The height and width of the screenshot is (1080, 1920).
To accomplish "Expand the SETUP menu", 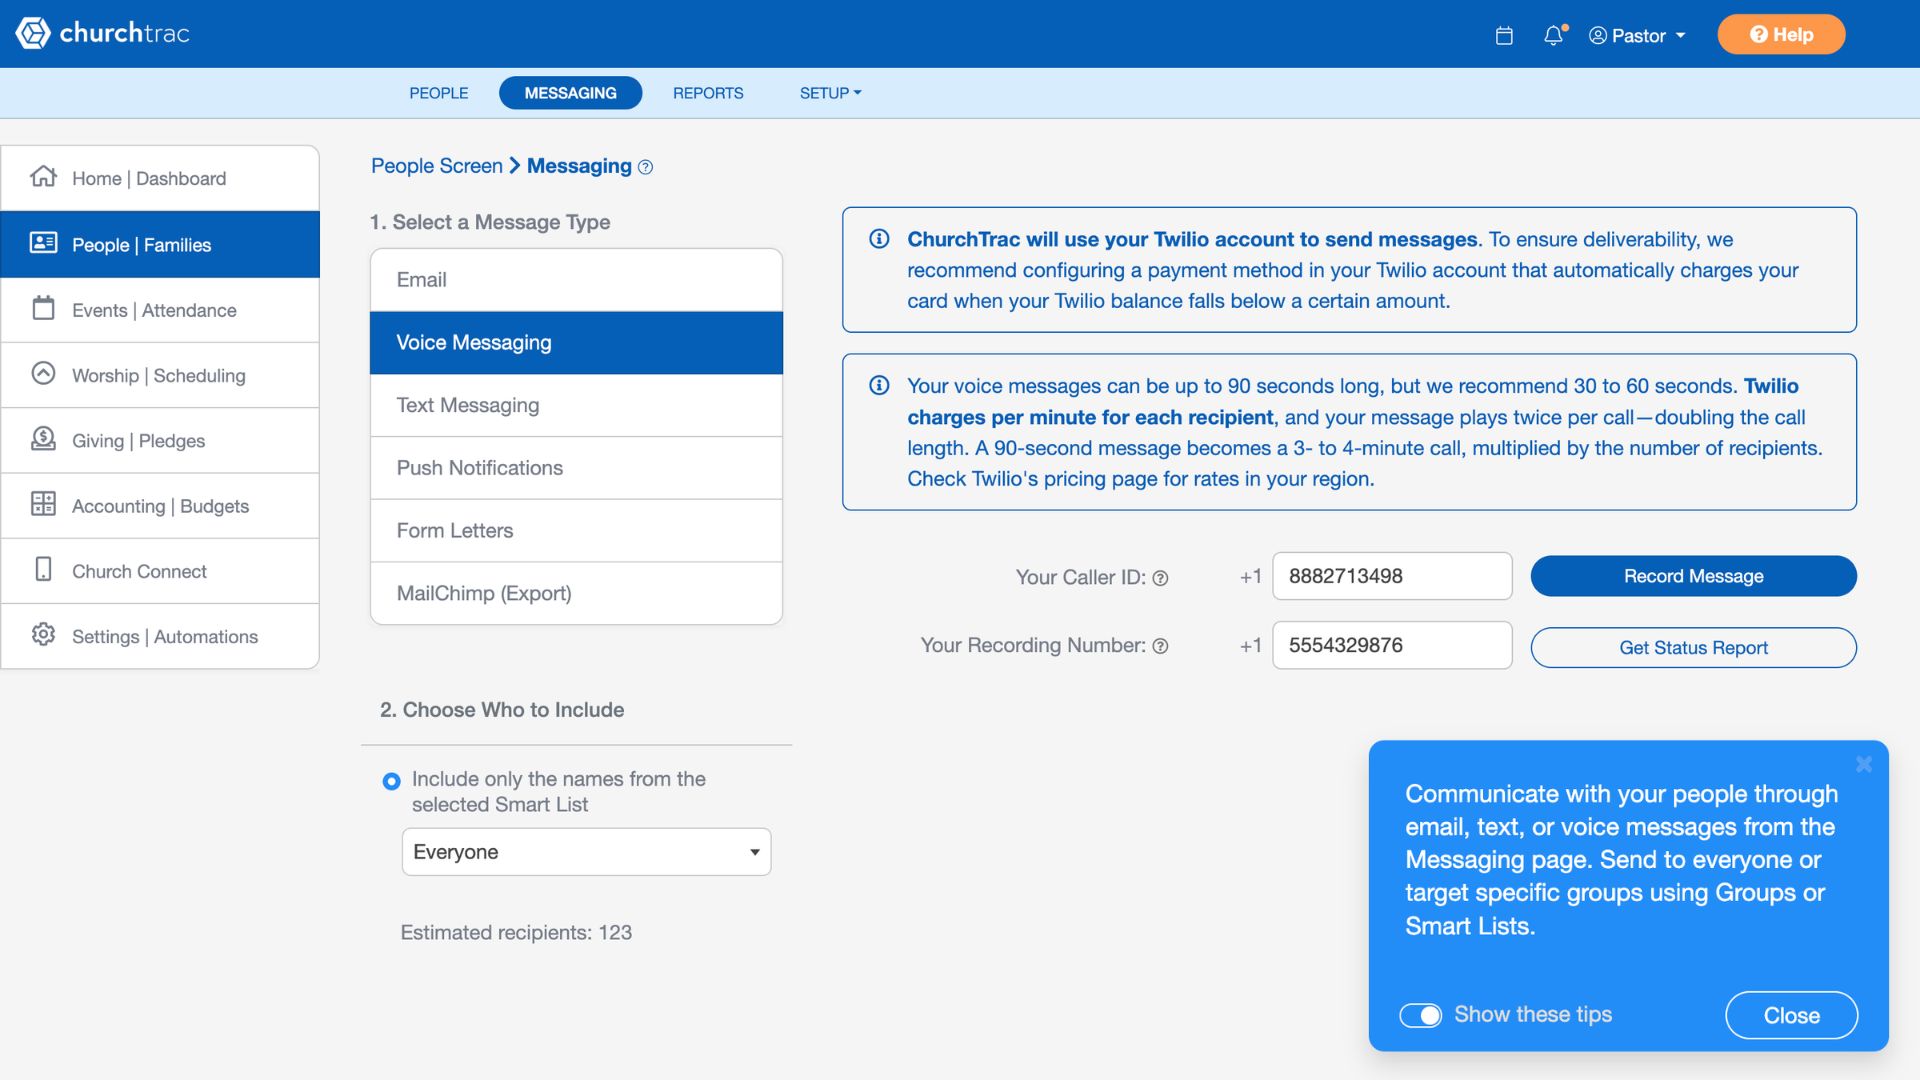I will [830, 93].
